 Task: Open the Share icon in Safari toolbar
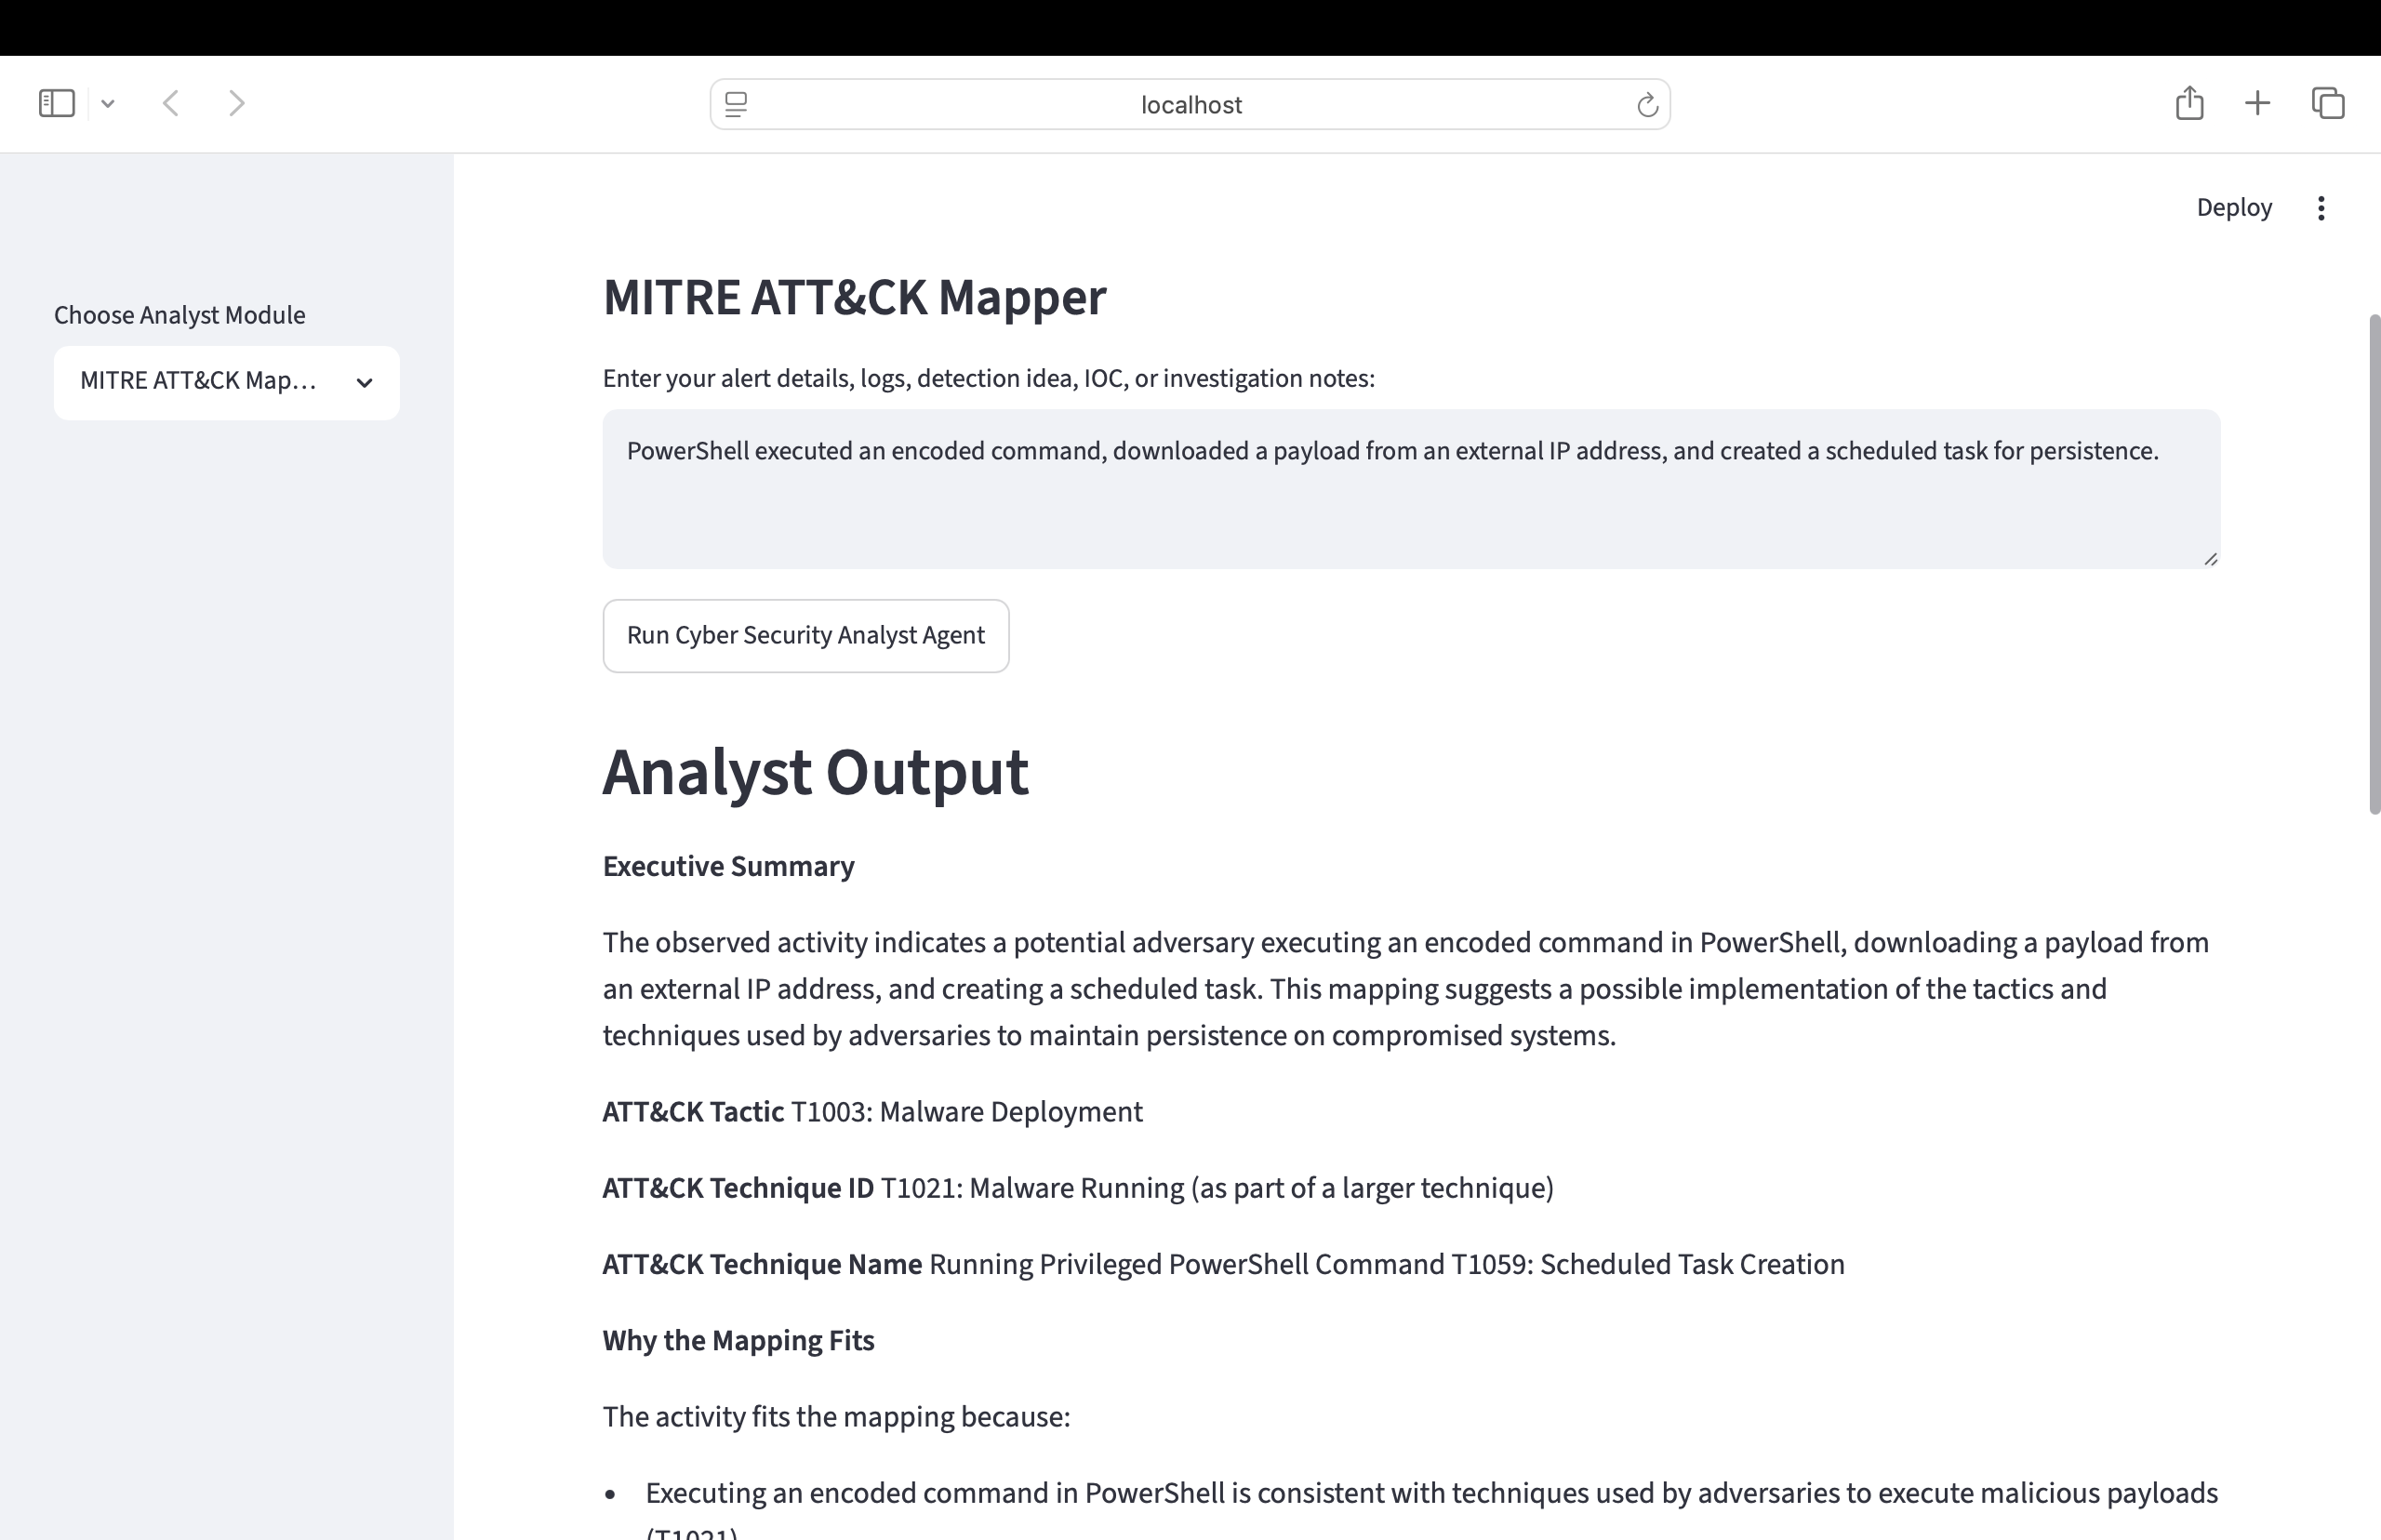click(x=2189, y=102)
